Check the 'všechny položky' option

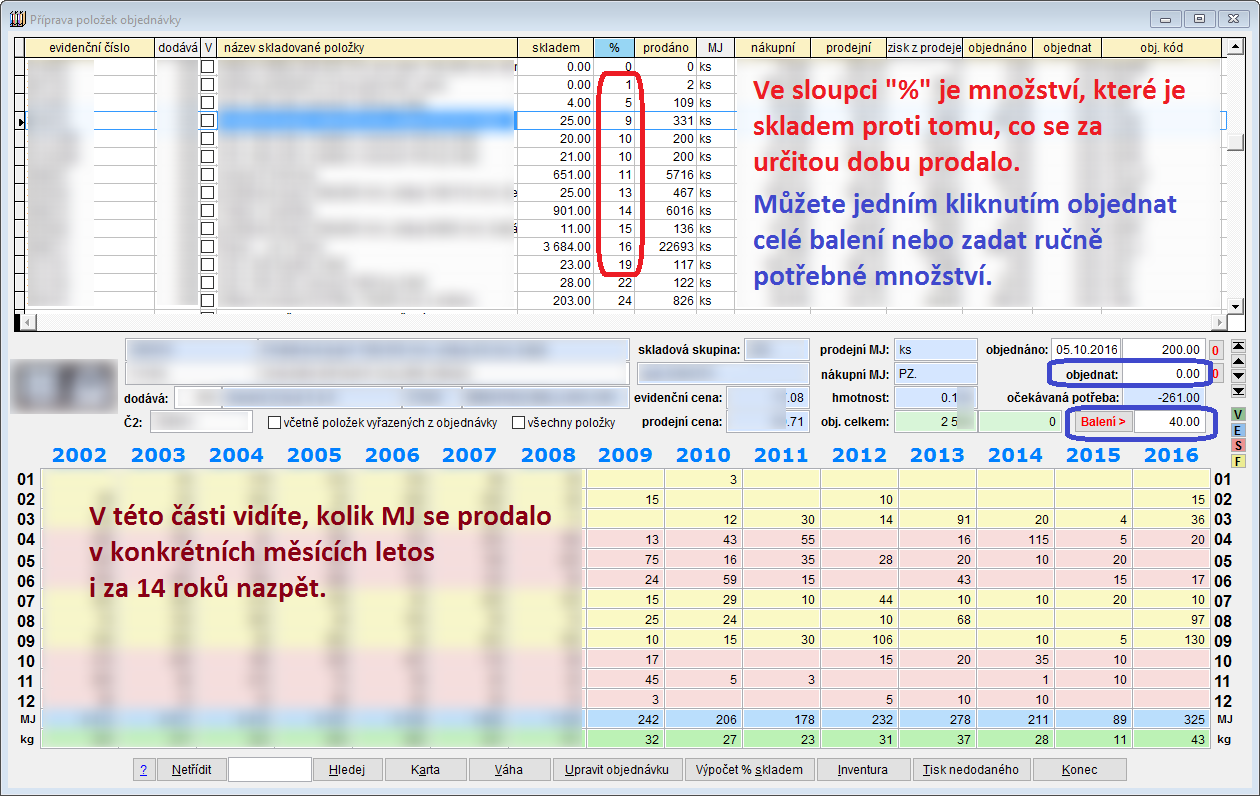click(518, 423)
